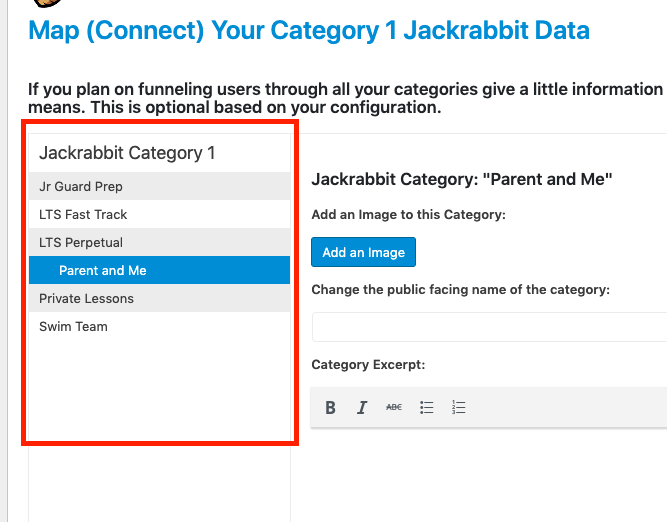
Task: Click the Category Excerpt label
Action: coord(368,365)
